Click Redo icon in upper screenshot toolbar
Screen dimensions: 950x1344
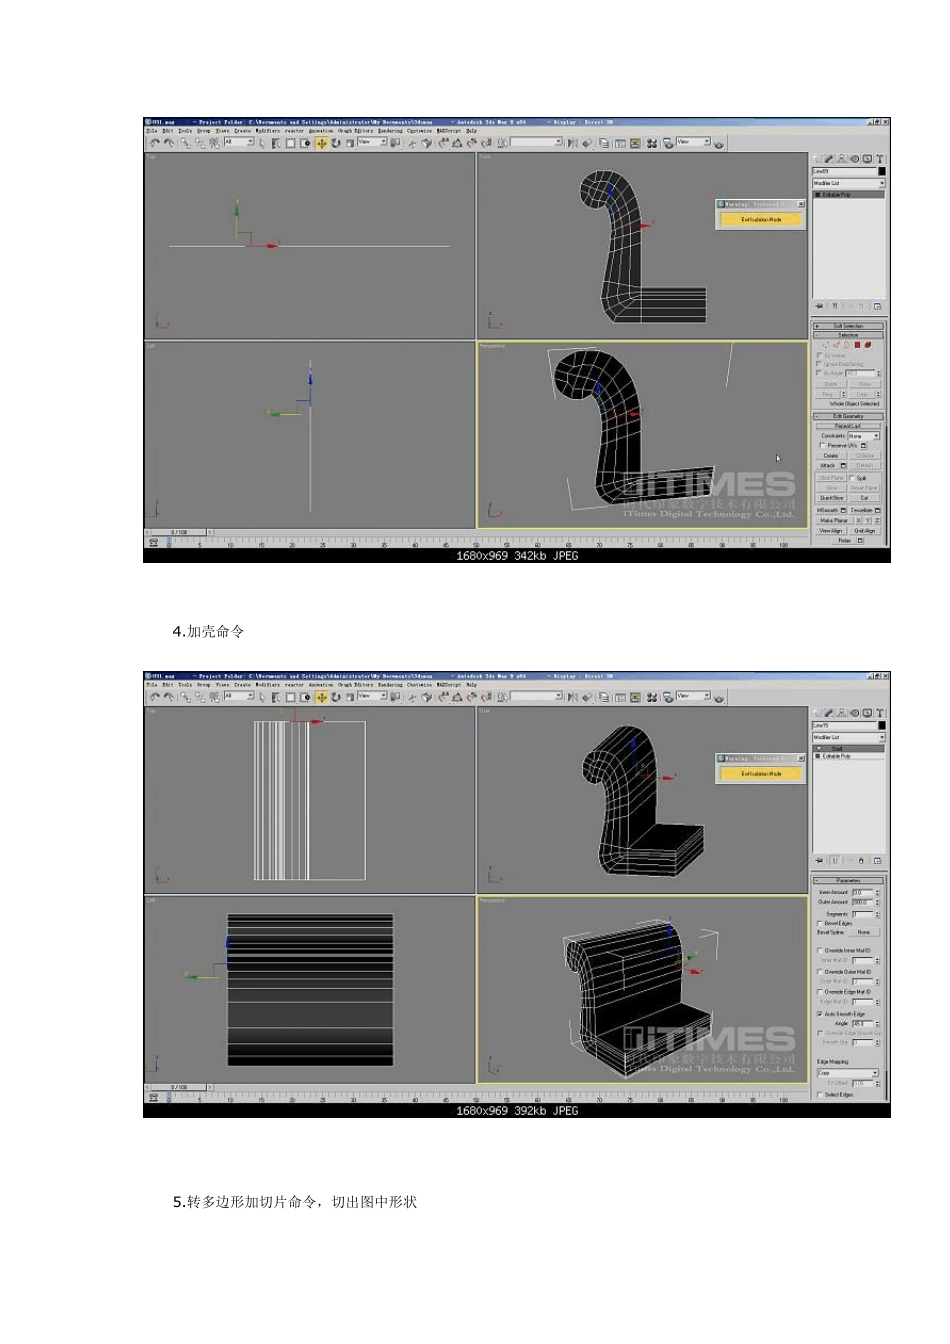tap(169, 143)
